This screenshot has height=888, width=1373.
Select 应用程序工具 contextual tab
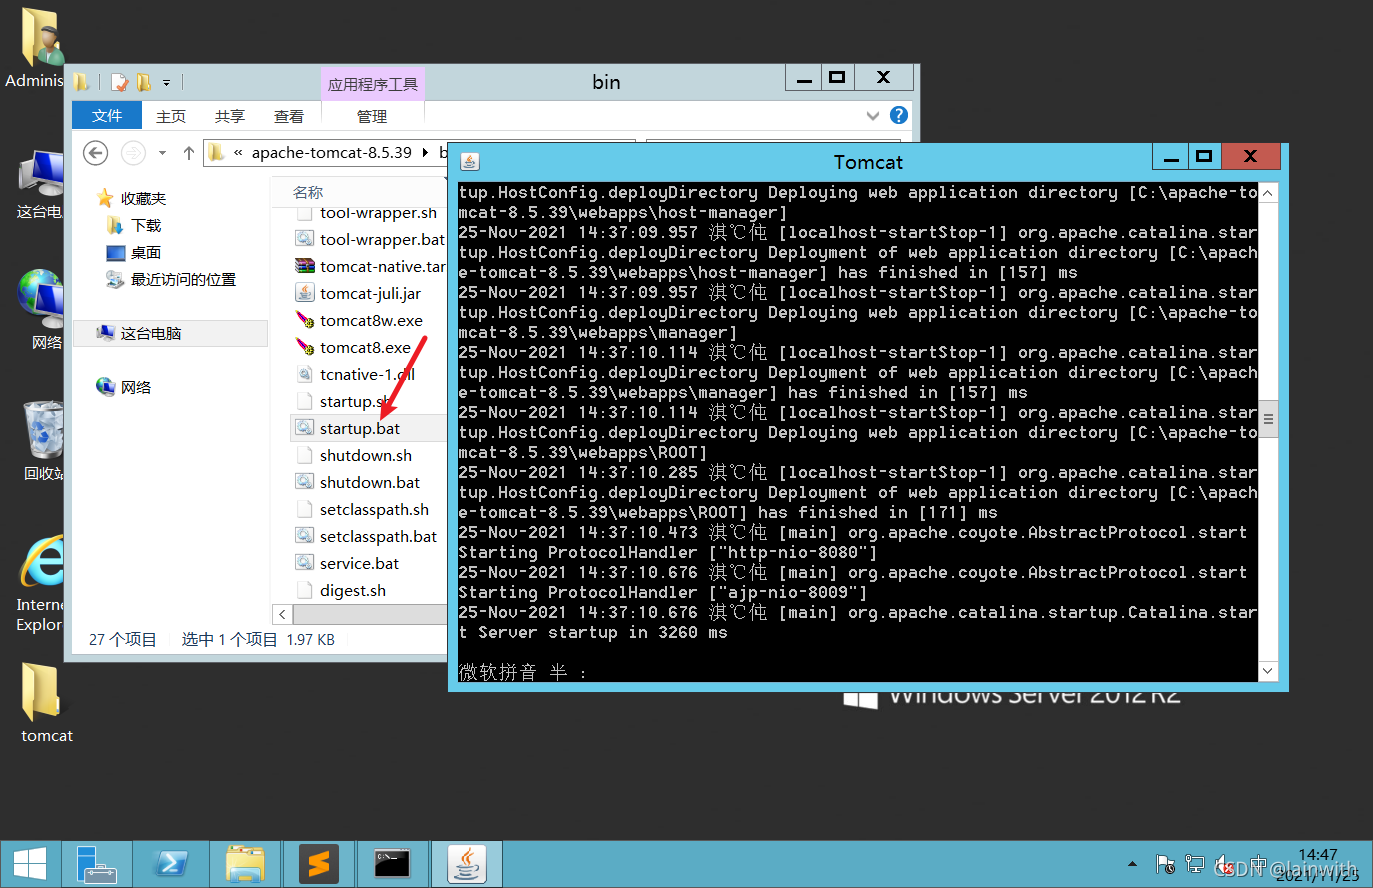(x=373, y=84)
